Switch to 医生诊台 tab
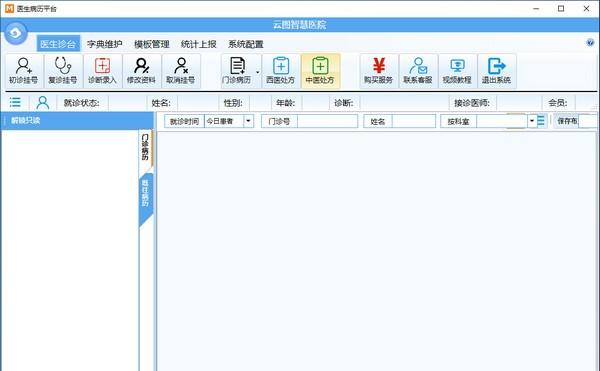The image size is (600, 371). [58, 44]
